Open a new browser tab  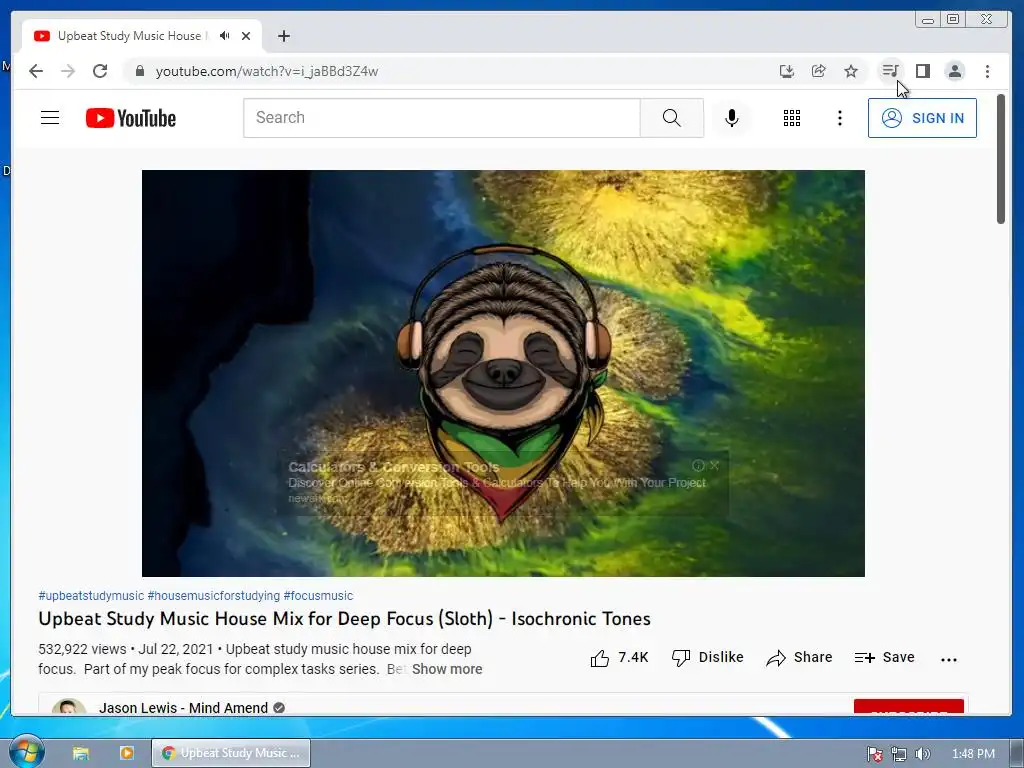283,36
